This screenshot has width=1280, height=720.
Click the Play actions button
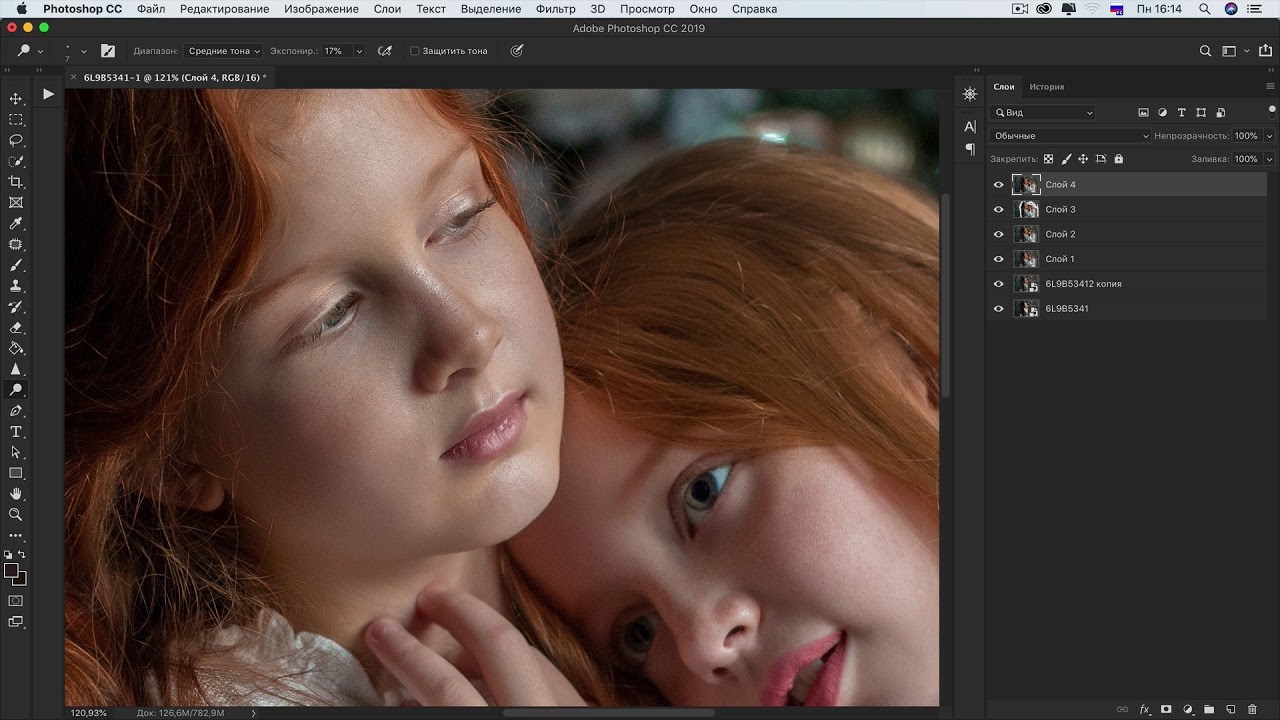48,94
